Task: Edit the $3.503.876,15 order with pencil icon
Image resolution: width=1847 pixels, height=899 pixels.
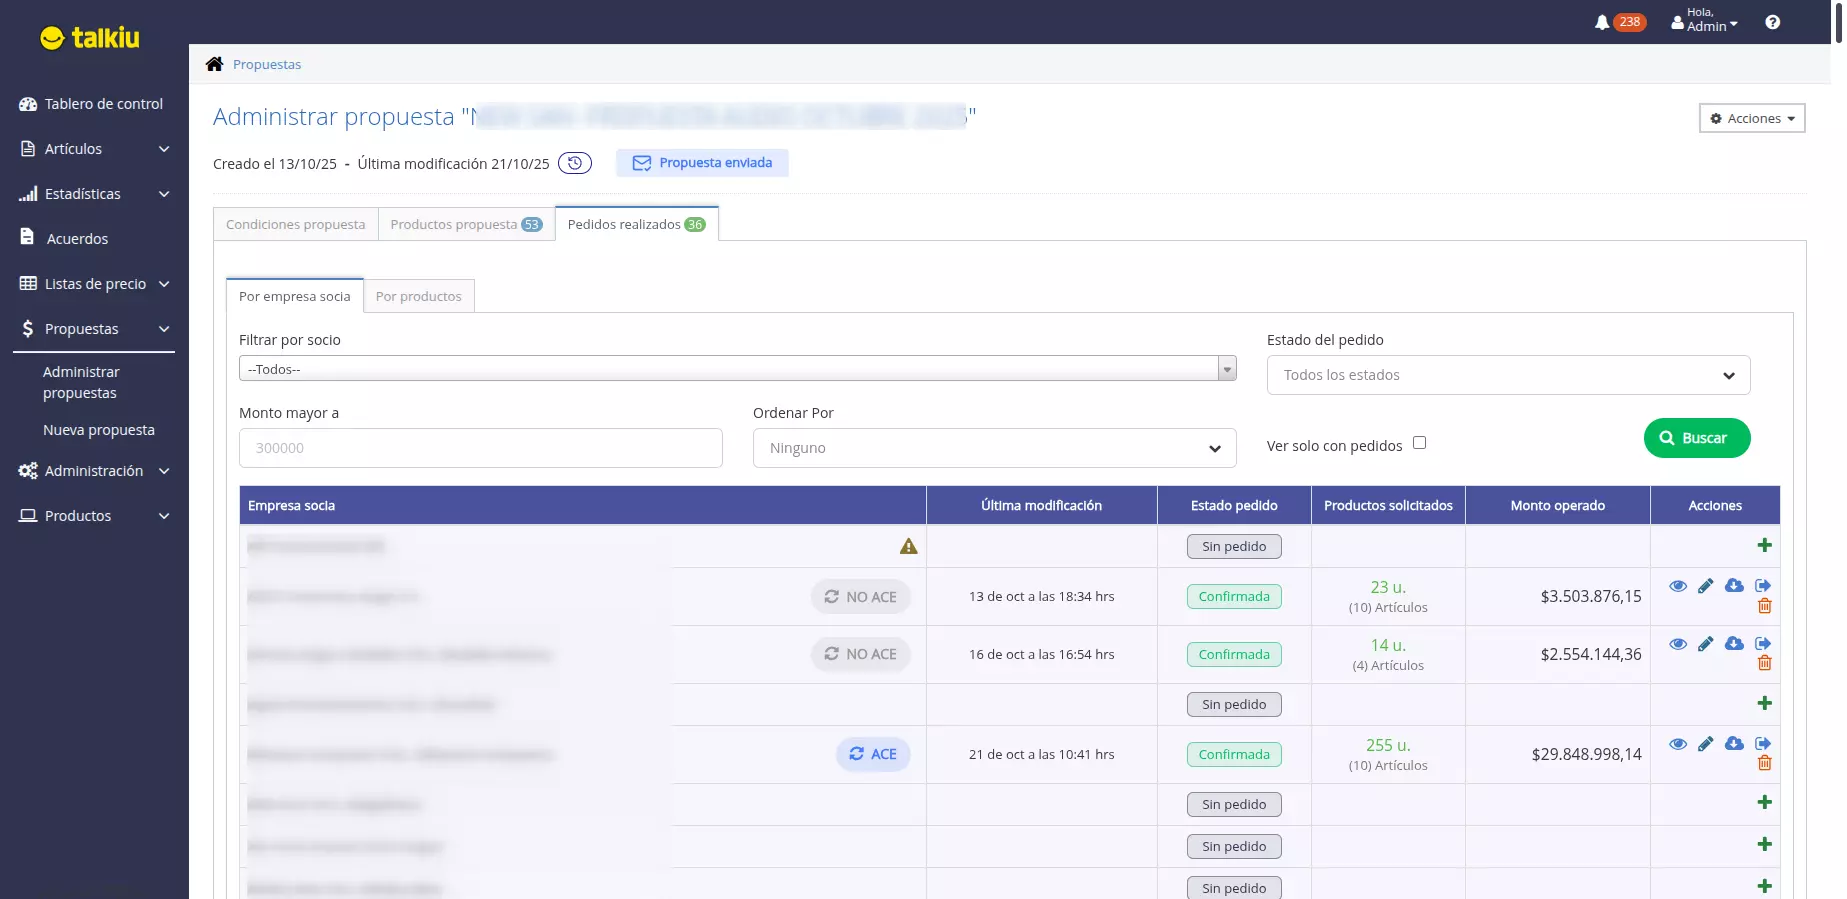Action: click(1705, 586)
